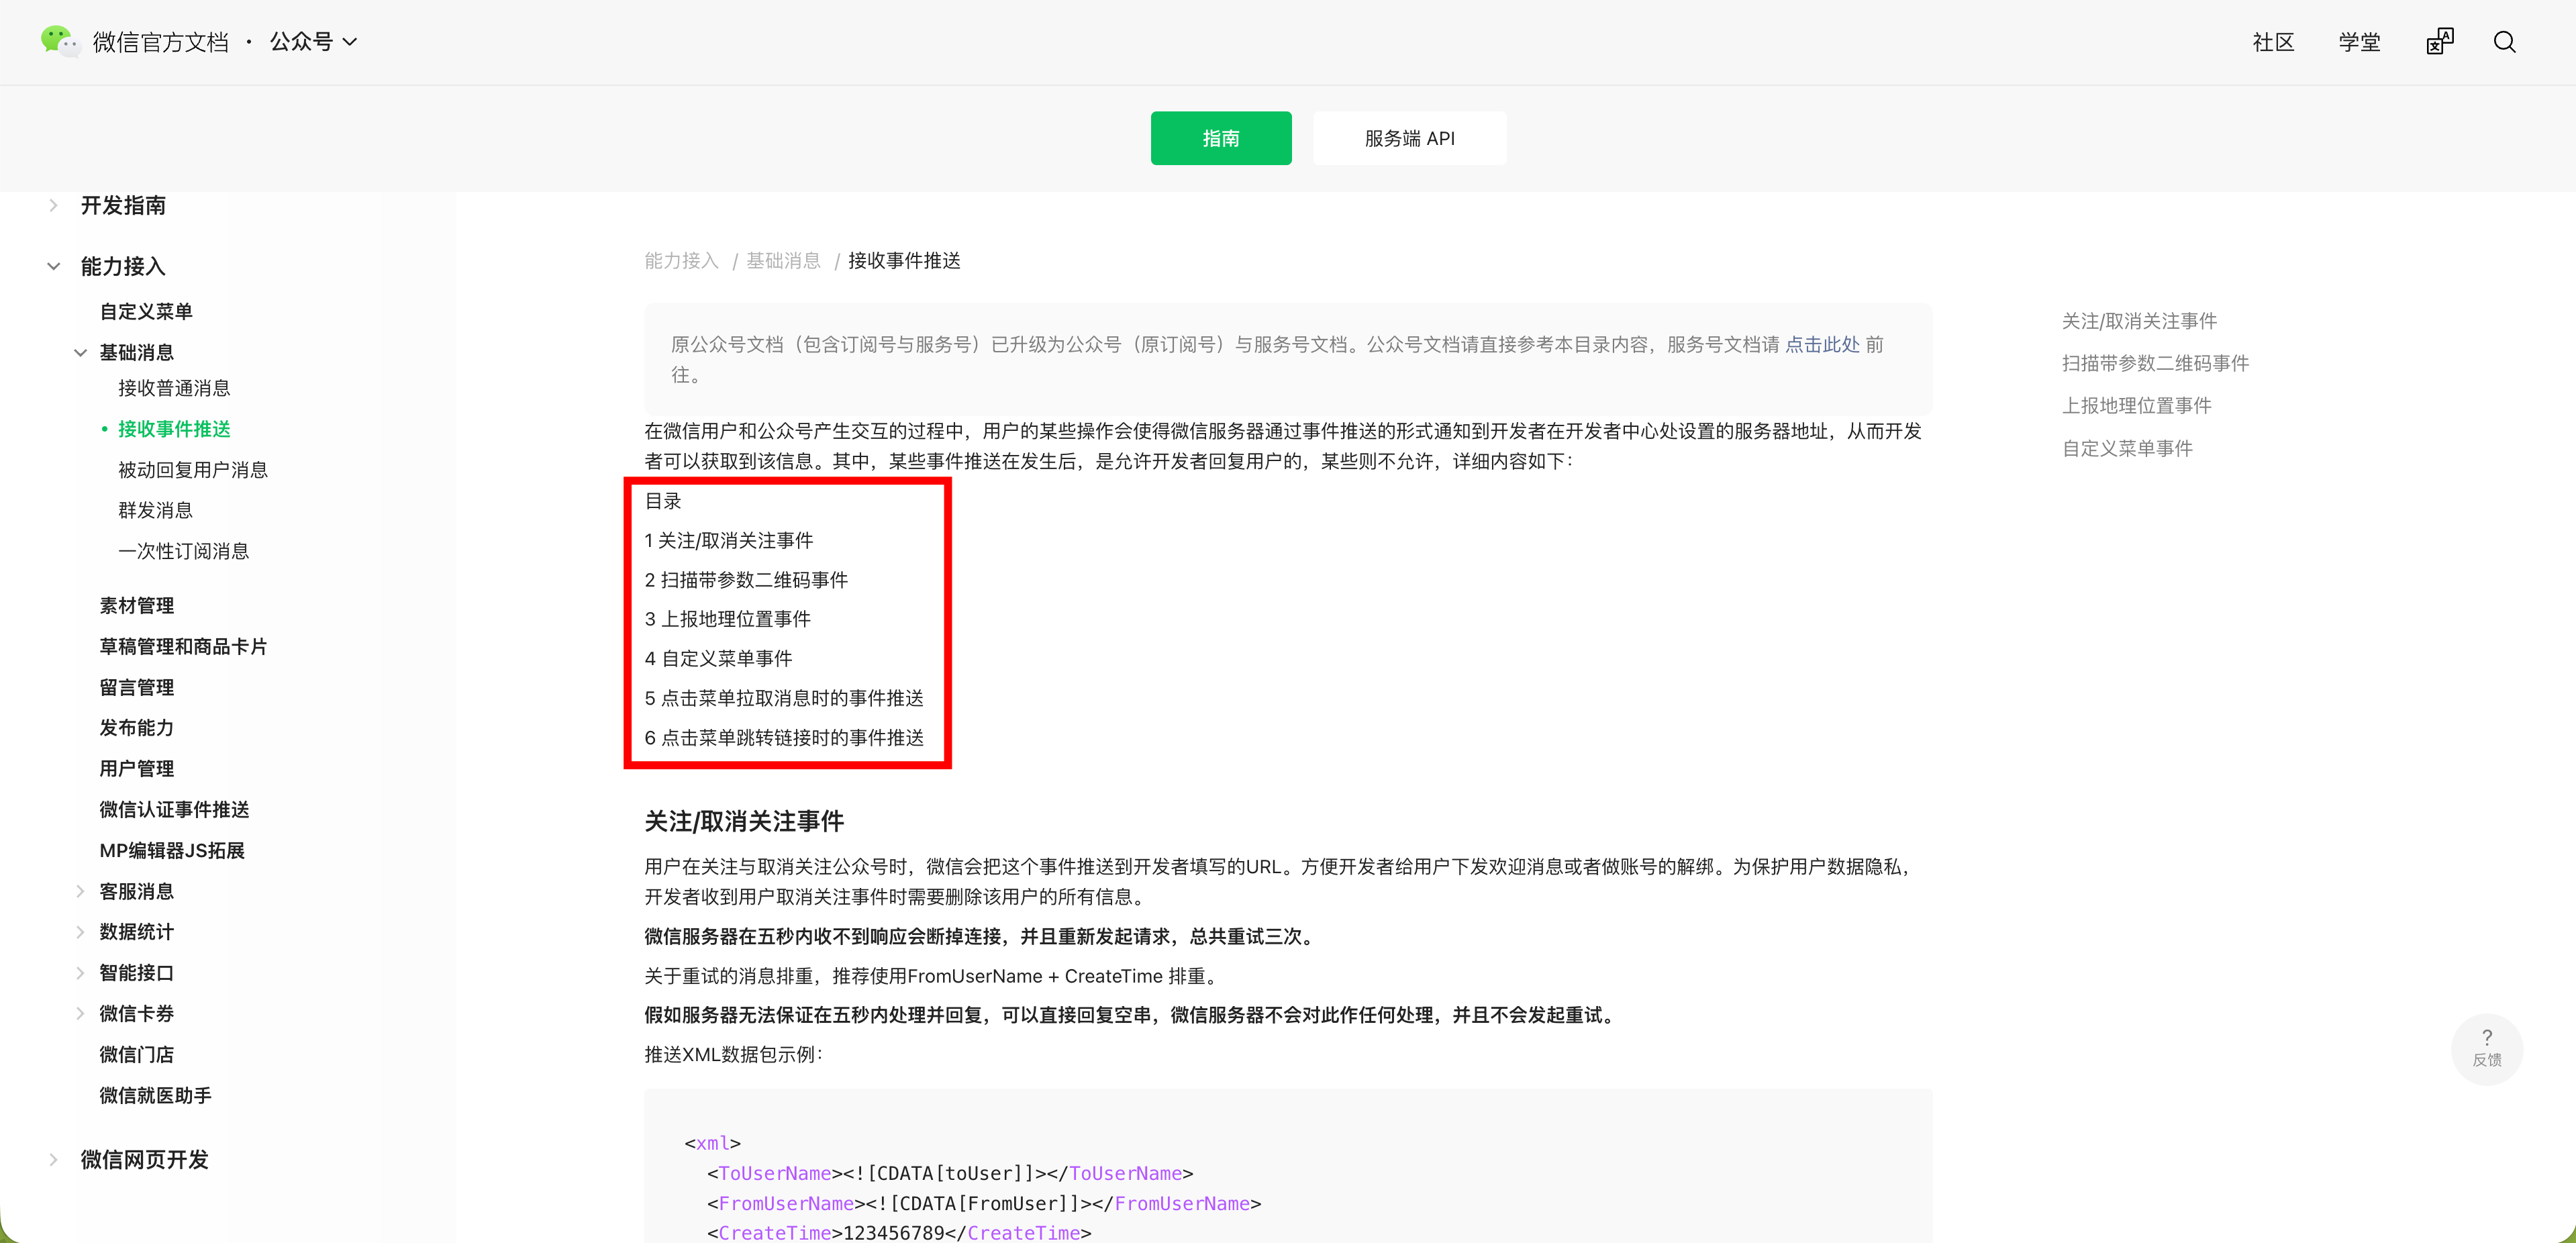The height and width of the screenshot is (1243, 2576).
Task: Expand the 开发指南 section
Action: [54, 205]
